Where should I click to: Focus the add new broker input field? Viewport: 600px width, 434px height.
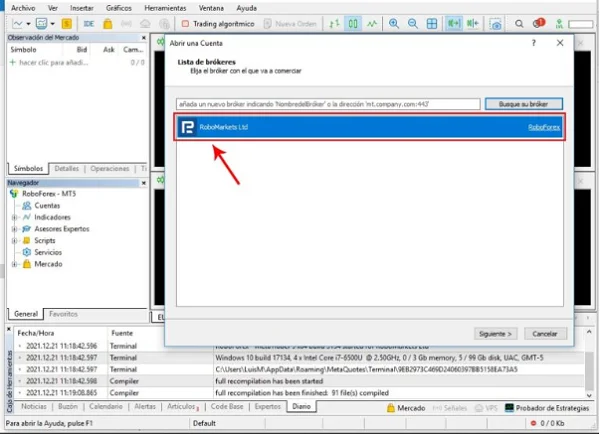[x=328, y=104]
